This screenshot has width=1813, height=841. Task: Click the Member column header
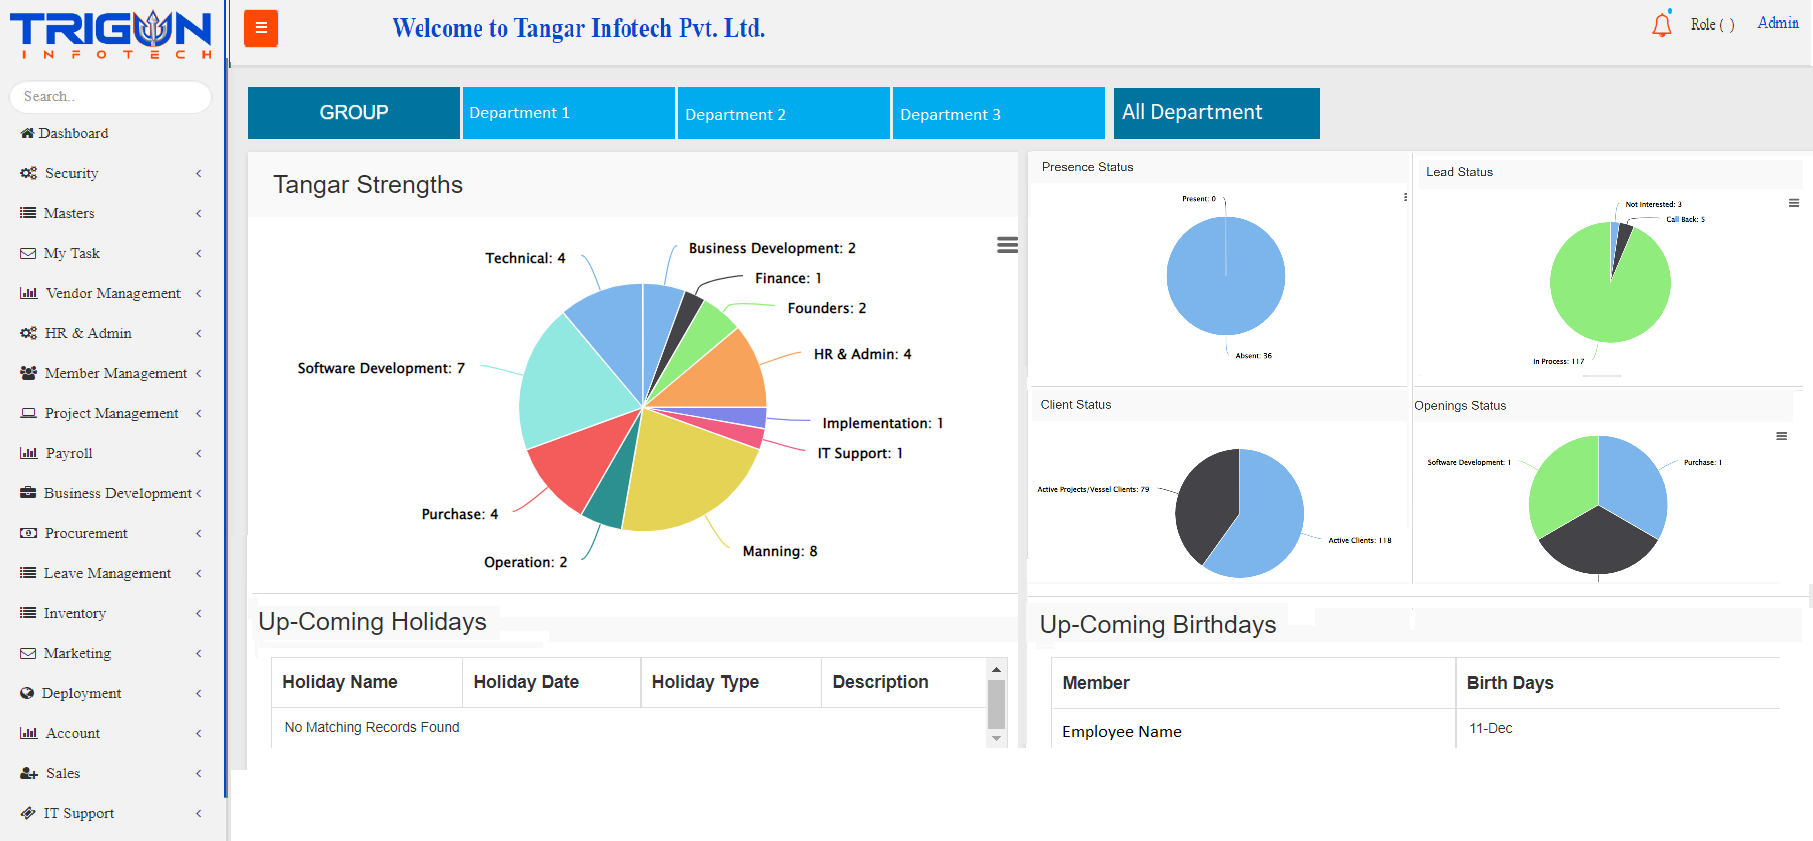[x=1253, y=683]
